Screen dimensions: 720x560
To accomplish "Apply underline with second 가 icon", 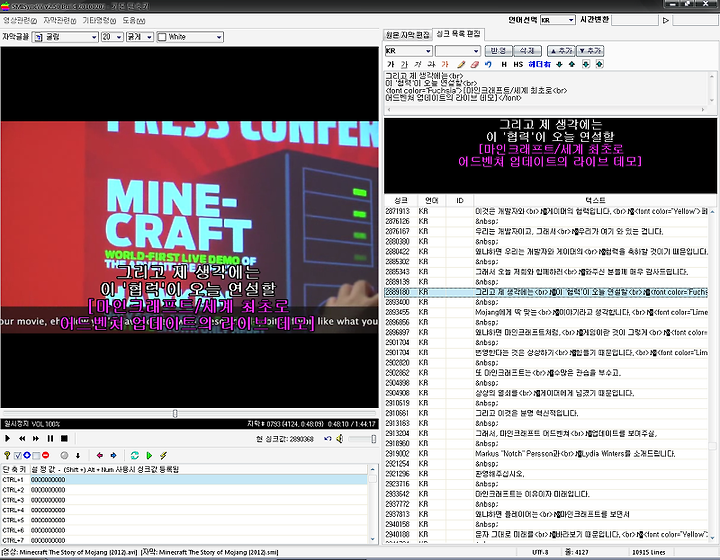I will point(404,64).
